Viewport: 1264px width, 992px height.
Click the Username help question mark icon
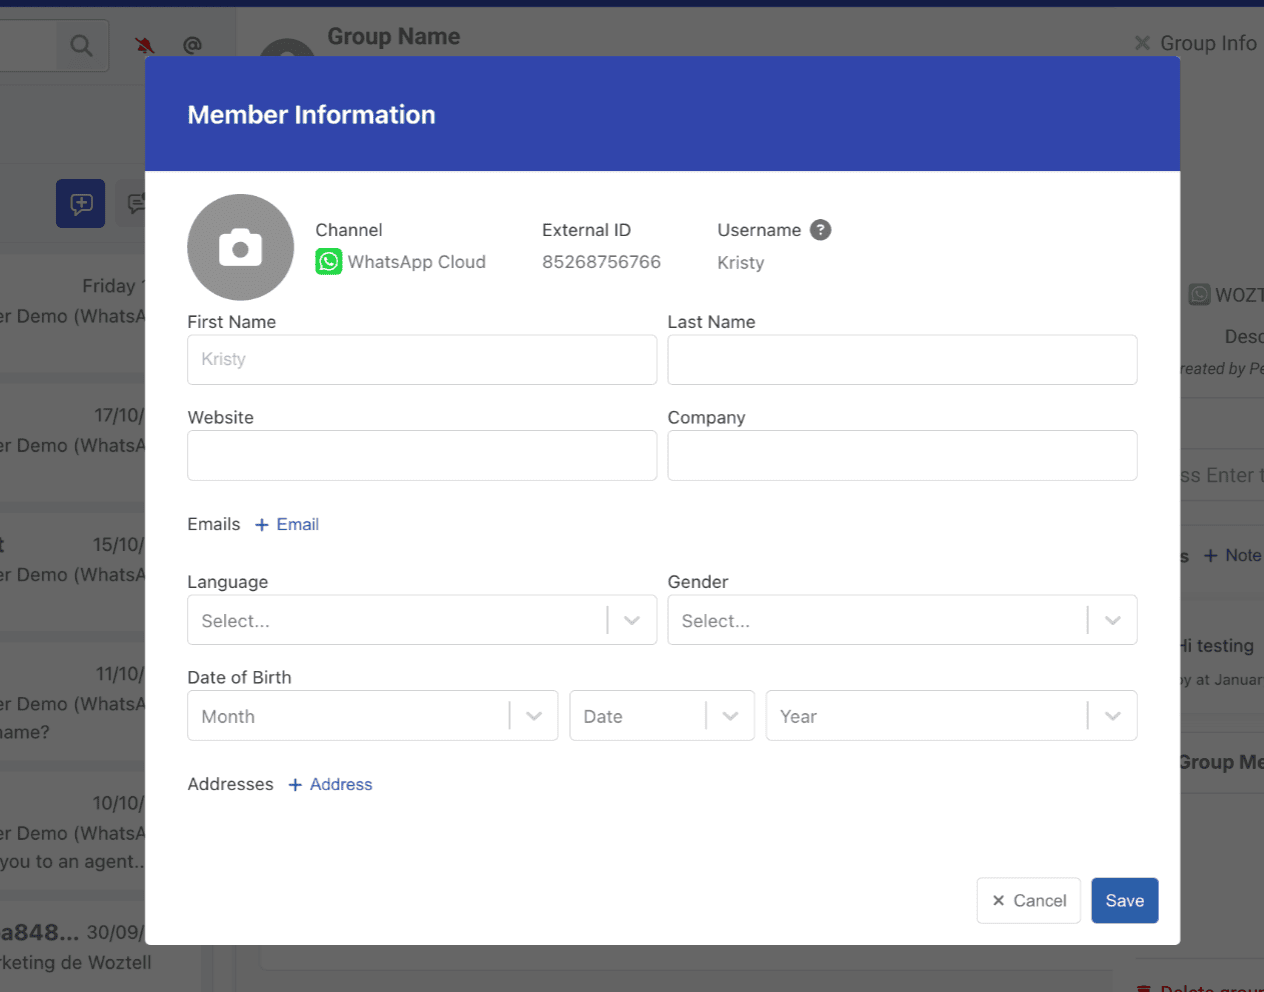pos(820,230)
